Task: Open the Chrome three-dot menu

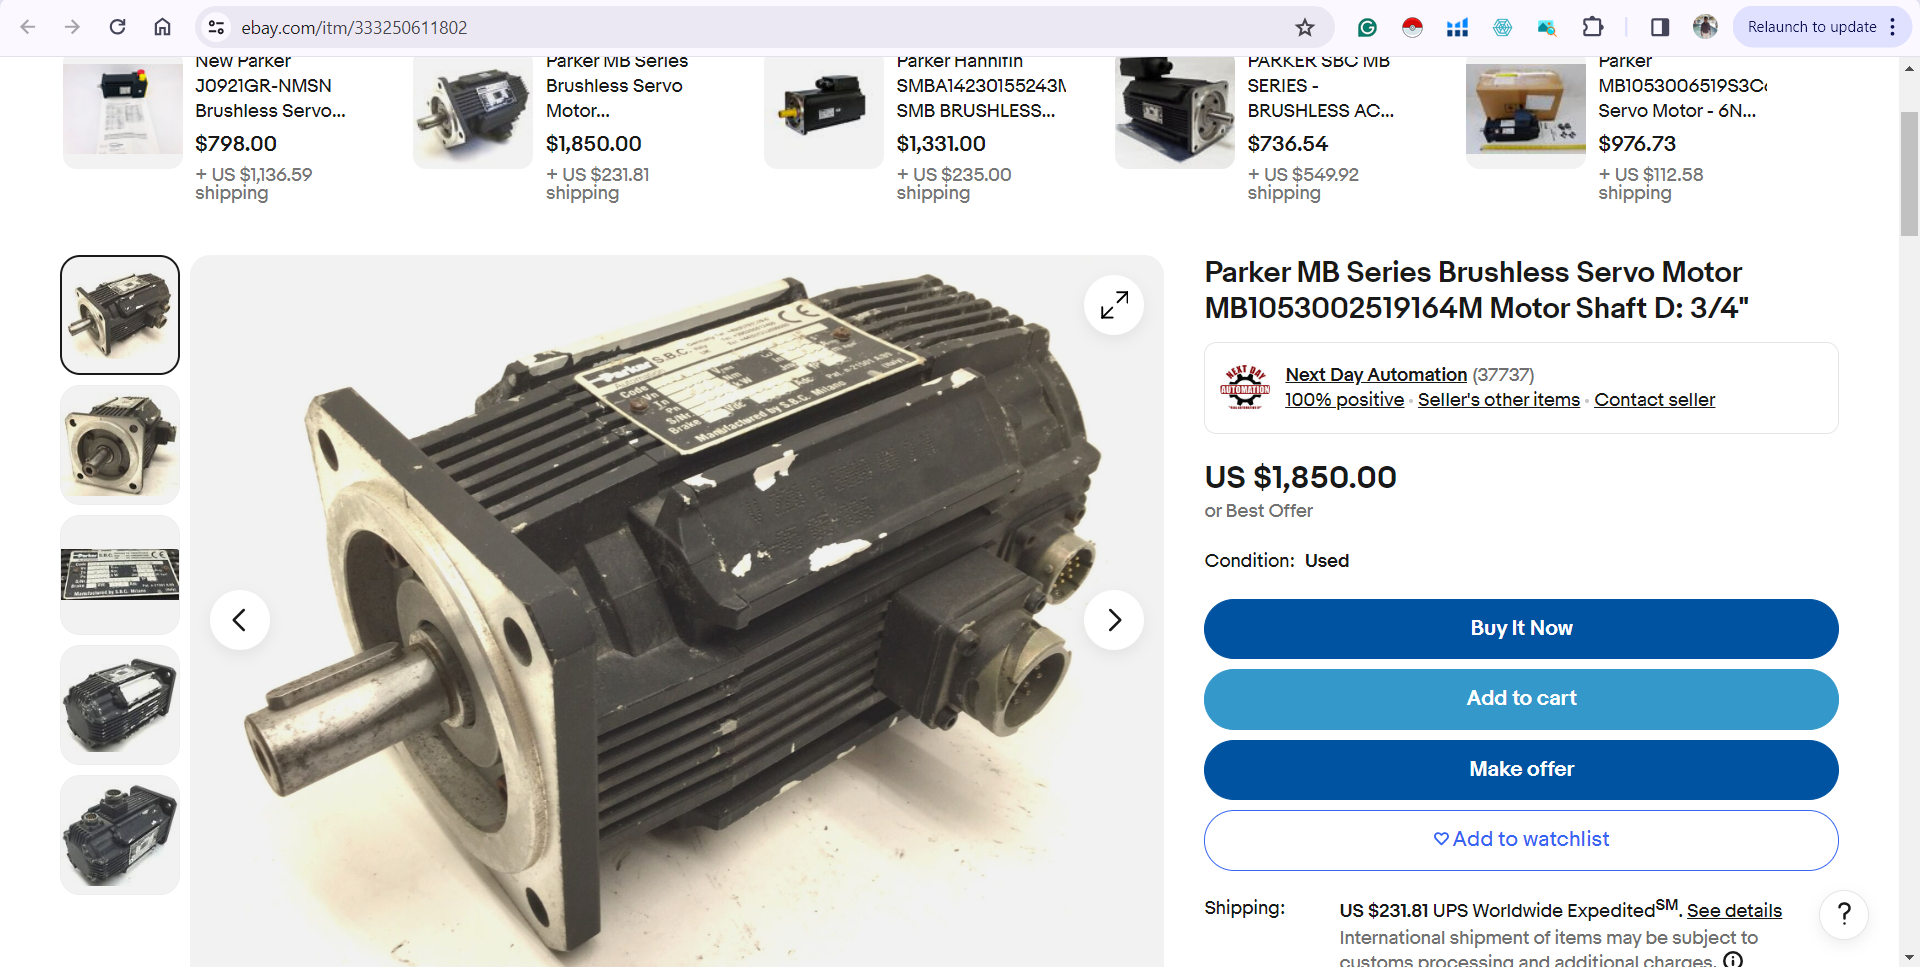Action: point(1893,27)
